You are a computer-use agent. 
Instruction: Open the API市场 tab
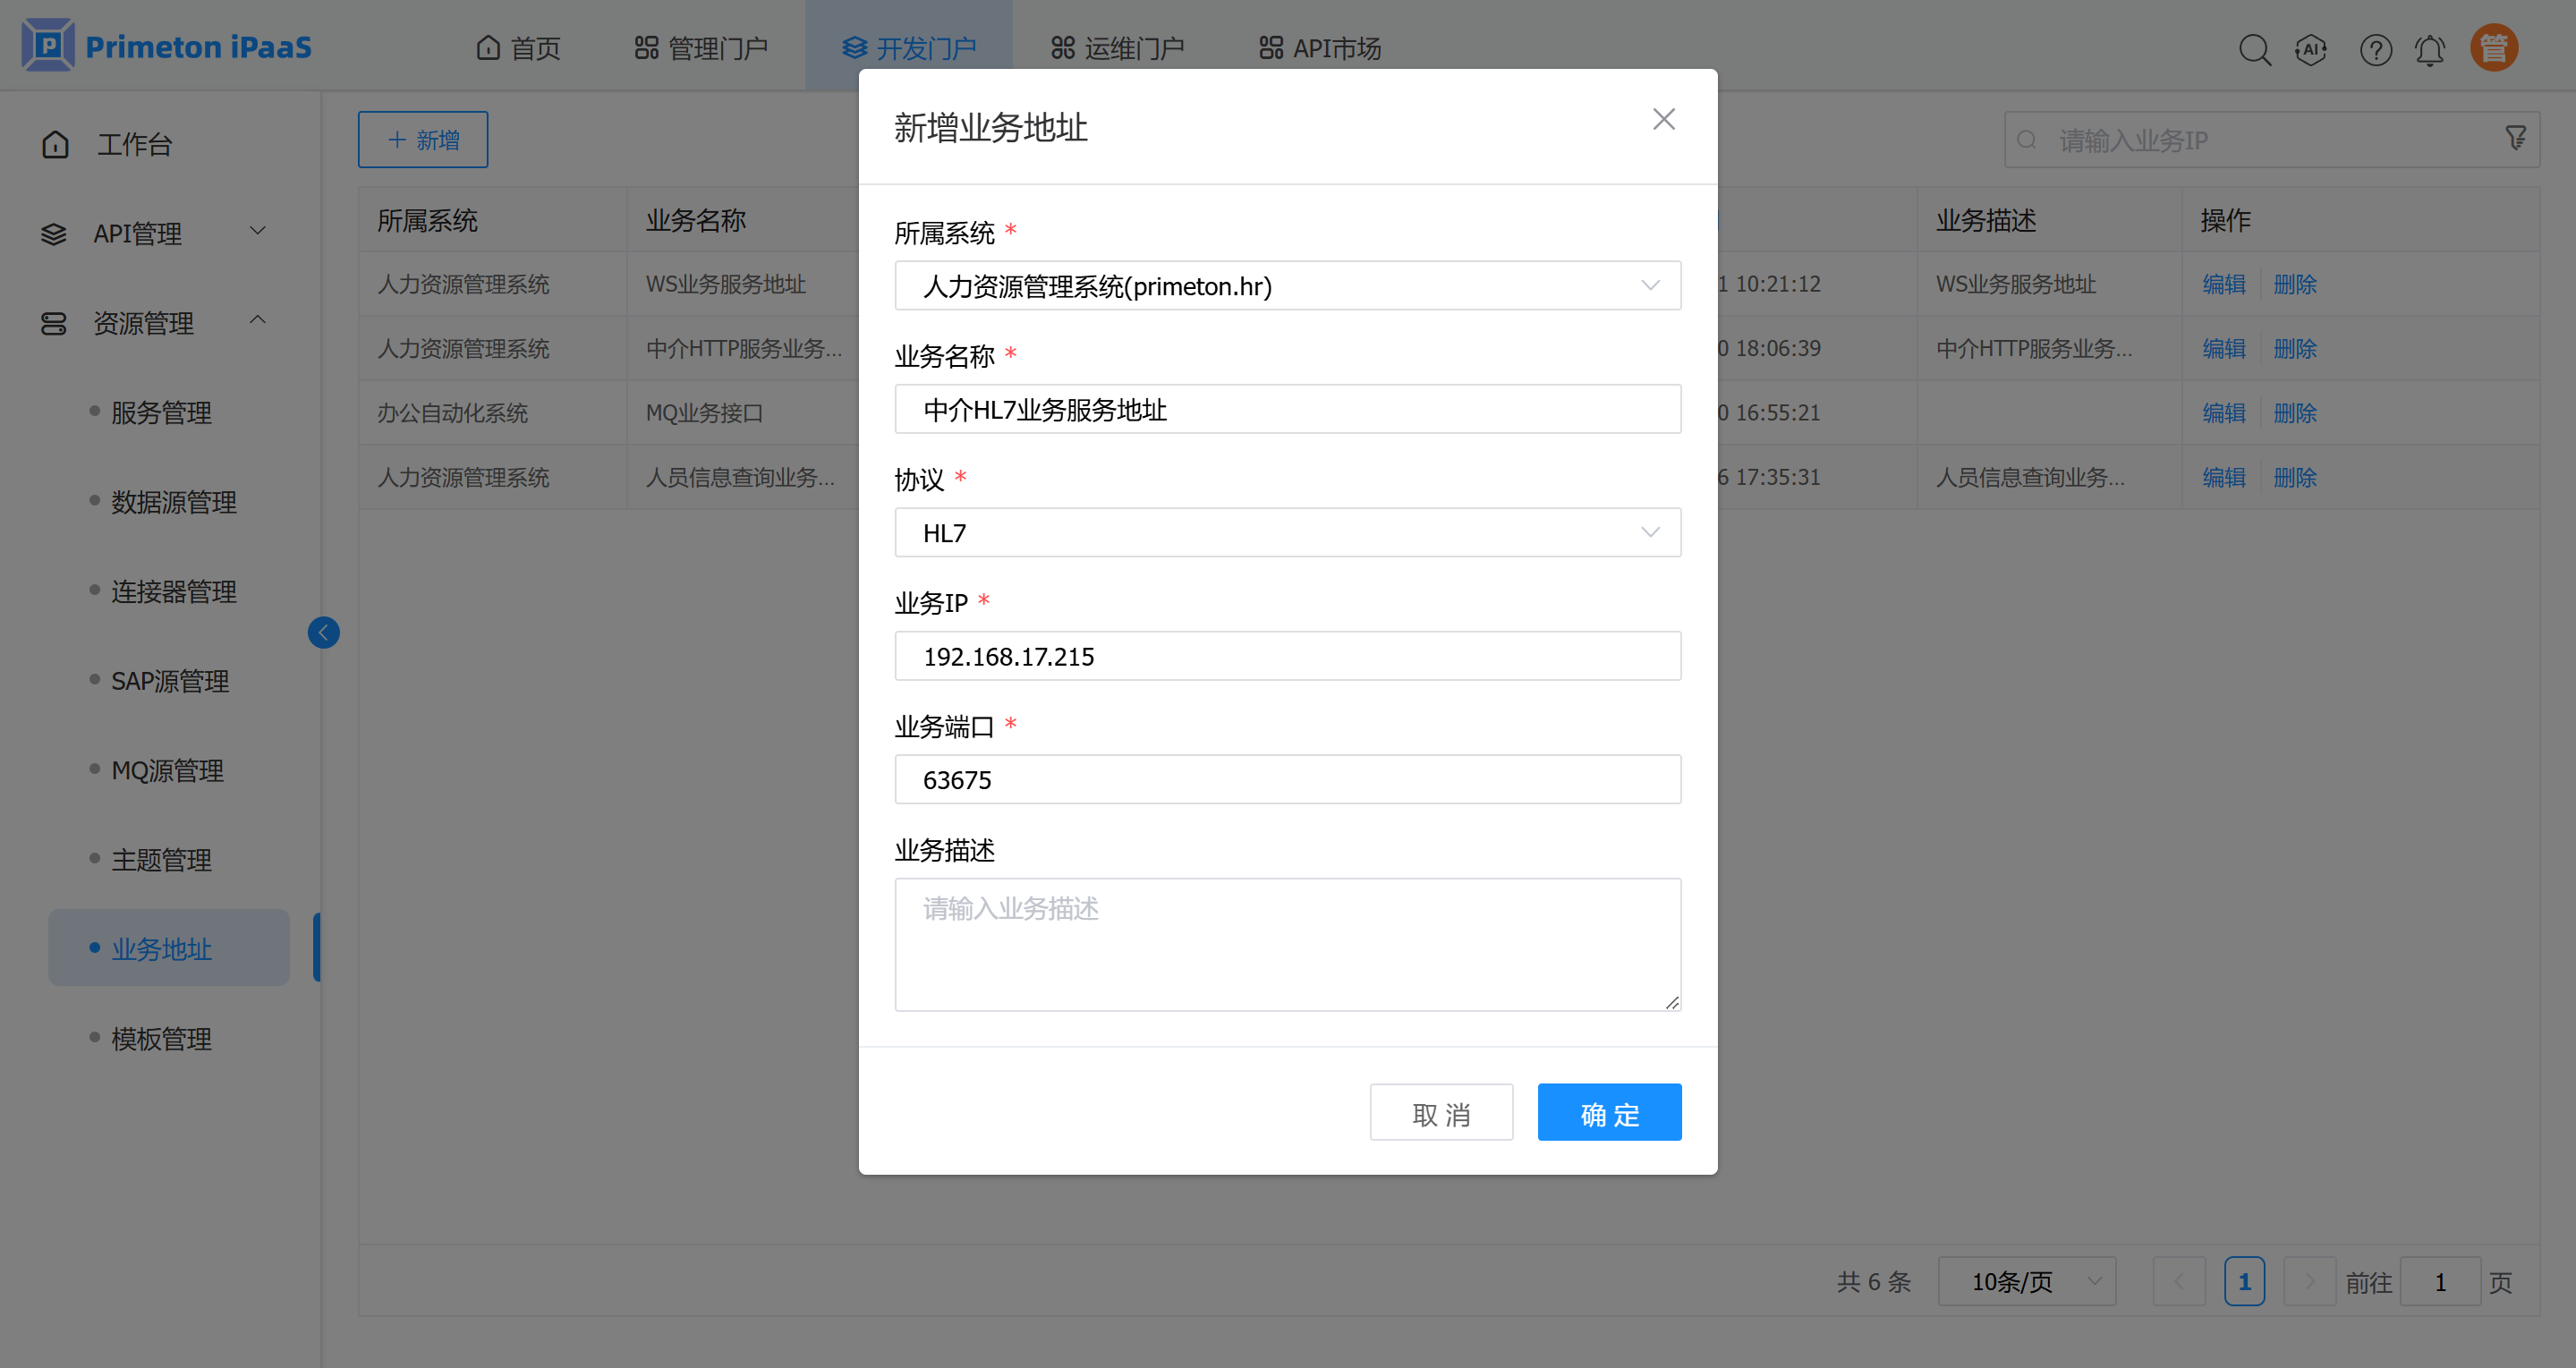1320,47
